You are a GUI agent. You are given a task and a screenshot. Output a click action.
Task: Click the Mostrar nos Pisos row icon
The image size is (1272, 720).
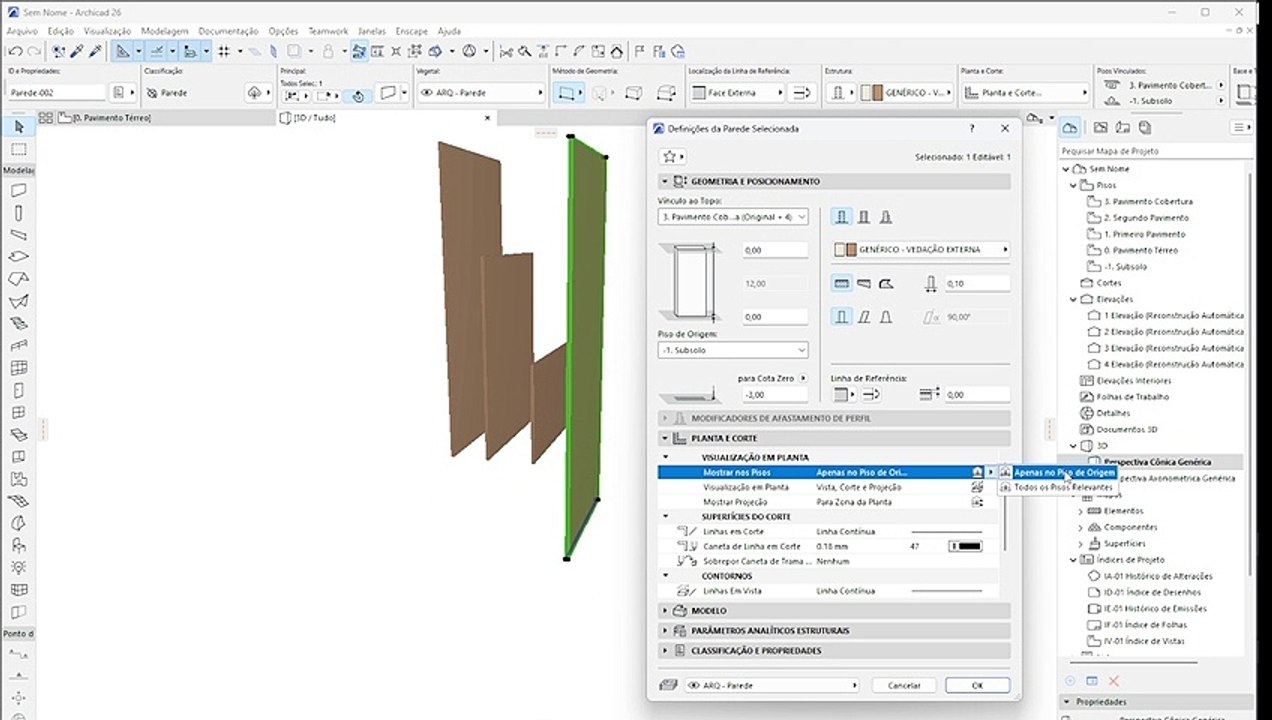[x=977, y=472]
